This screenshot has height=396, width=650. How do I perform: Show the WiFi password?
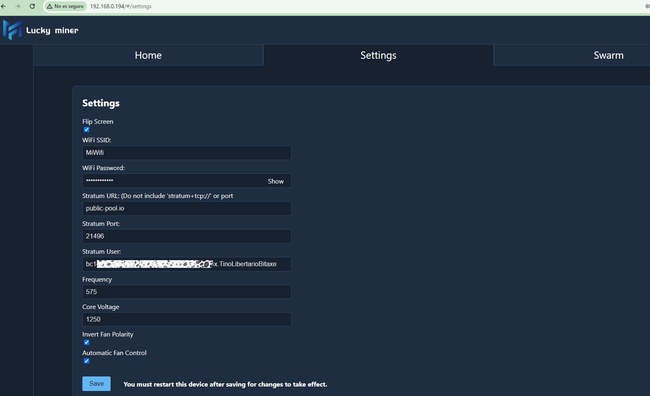[276, 181]
